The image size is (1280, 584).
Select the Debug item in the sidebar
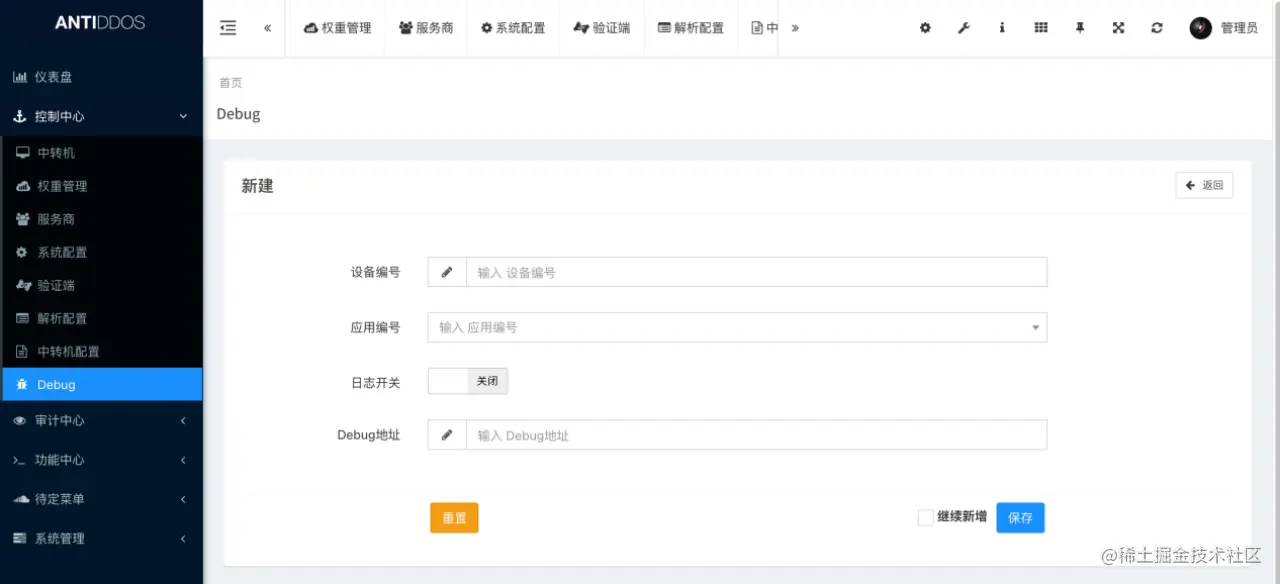(101, 384)
